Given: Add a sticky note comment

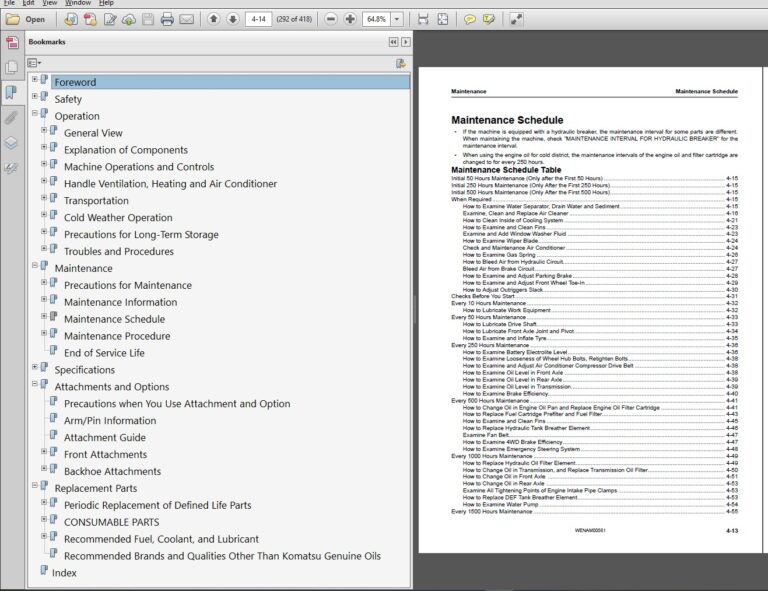Looking at the screenshot, I should [x=470, y=20].
